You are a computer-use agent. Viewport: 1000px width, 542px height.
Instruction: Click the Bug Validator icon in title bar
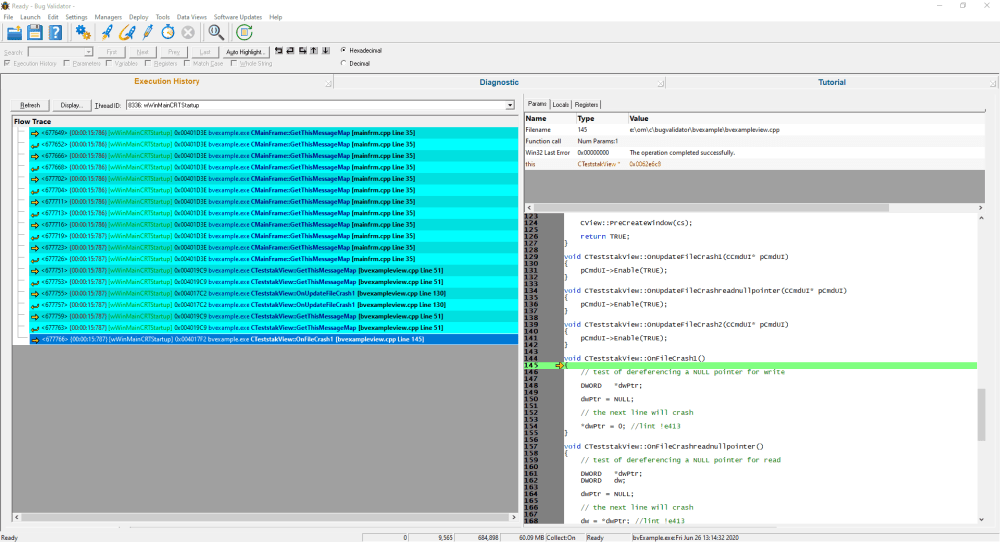click(5, 6)
